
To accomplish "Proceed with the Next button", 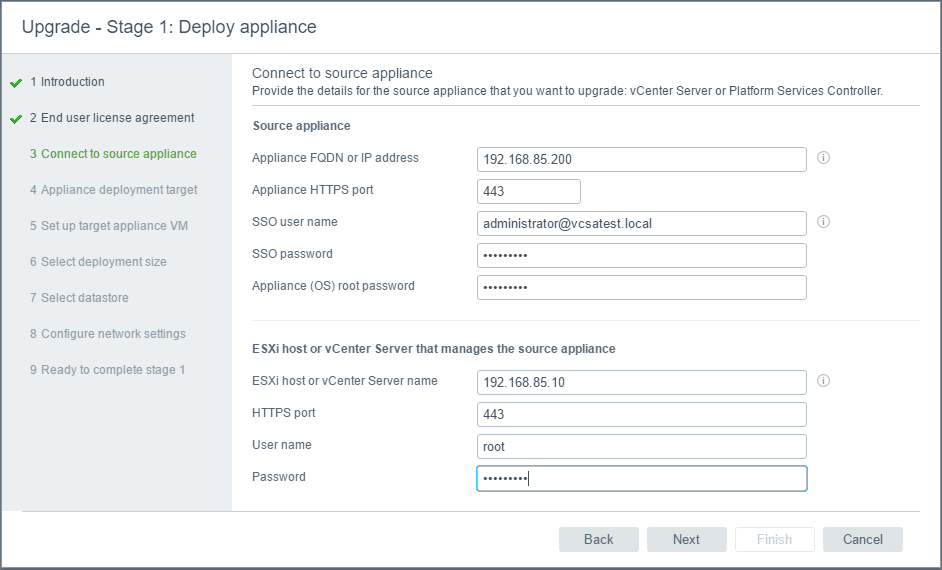I will pos(686,539).
